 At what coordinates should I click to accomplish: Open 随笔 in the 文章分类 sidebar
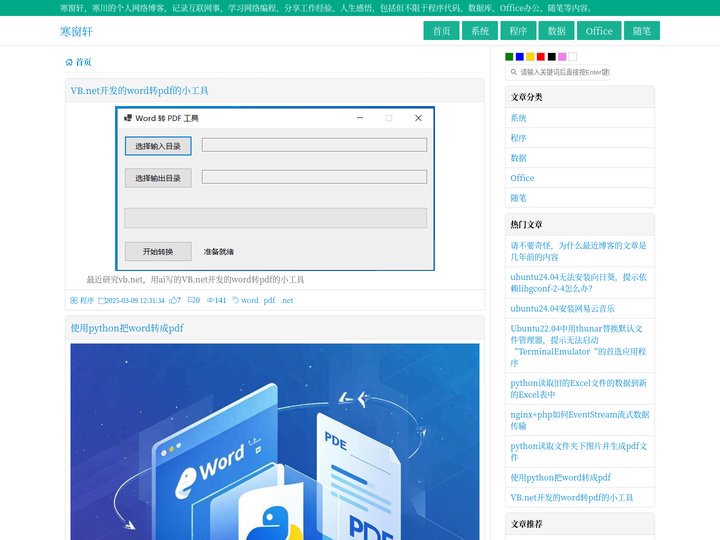(x=518, y=198)
